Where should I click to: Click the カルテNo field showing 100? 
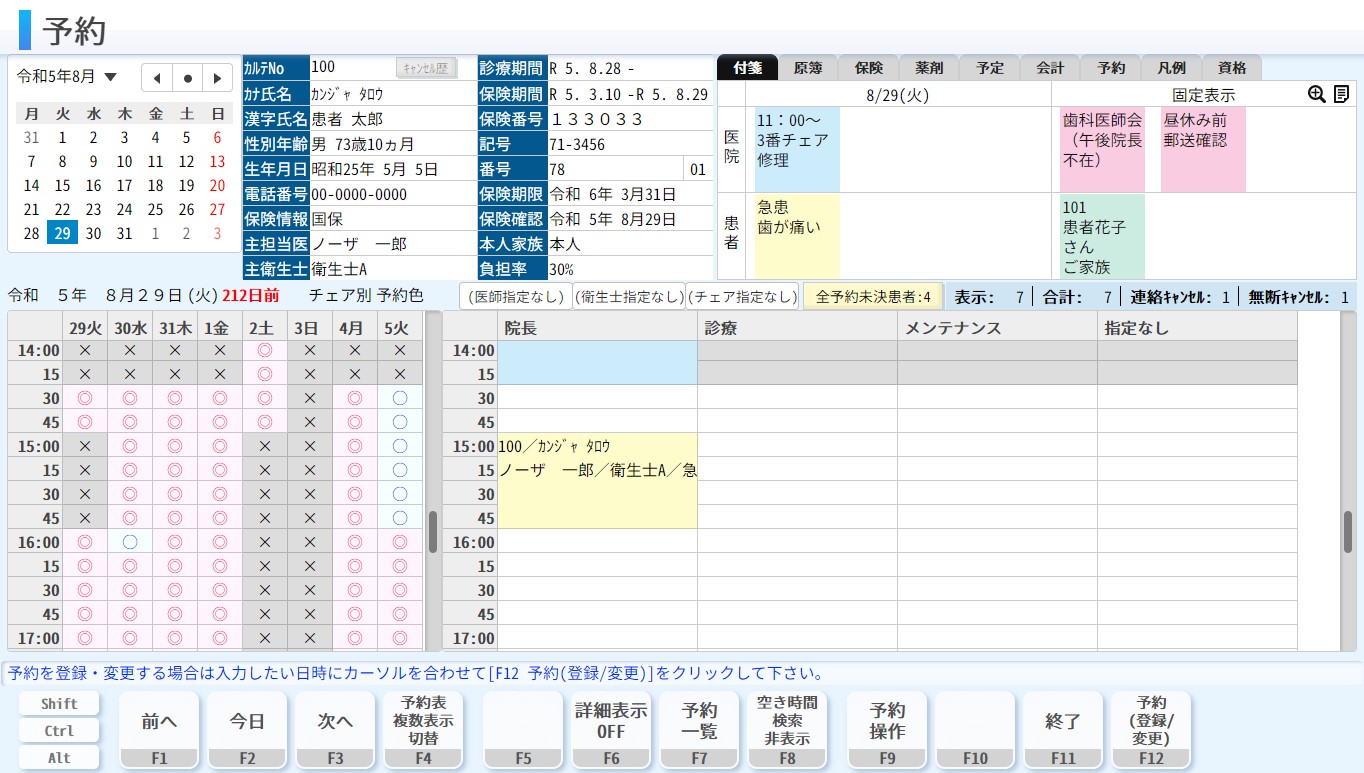click(352, 68)
